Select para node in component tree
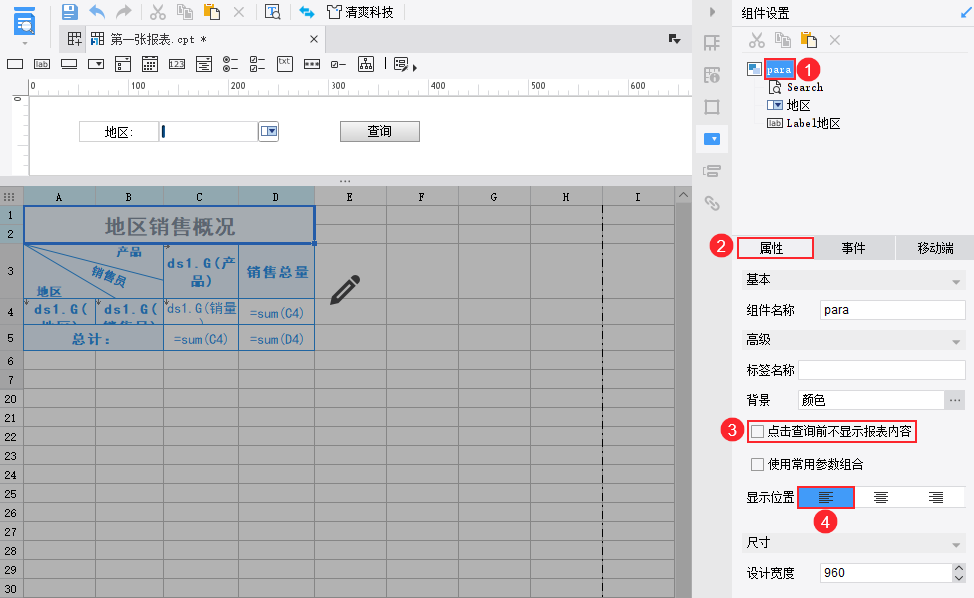This screenshot has height=598, width=974. coord(779,70)
